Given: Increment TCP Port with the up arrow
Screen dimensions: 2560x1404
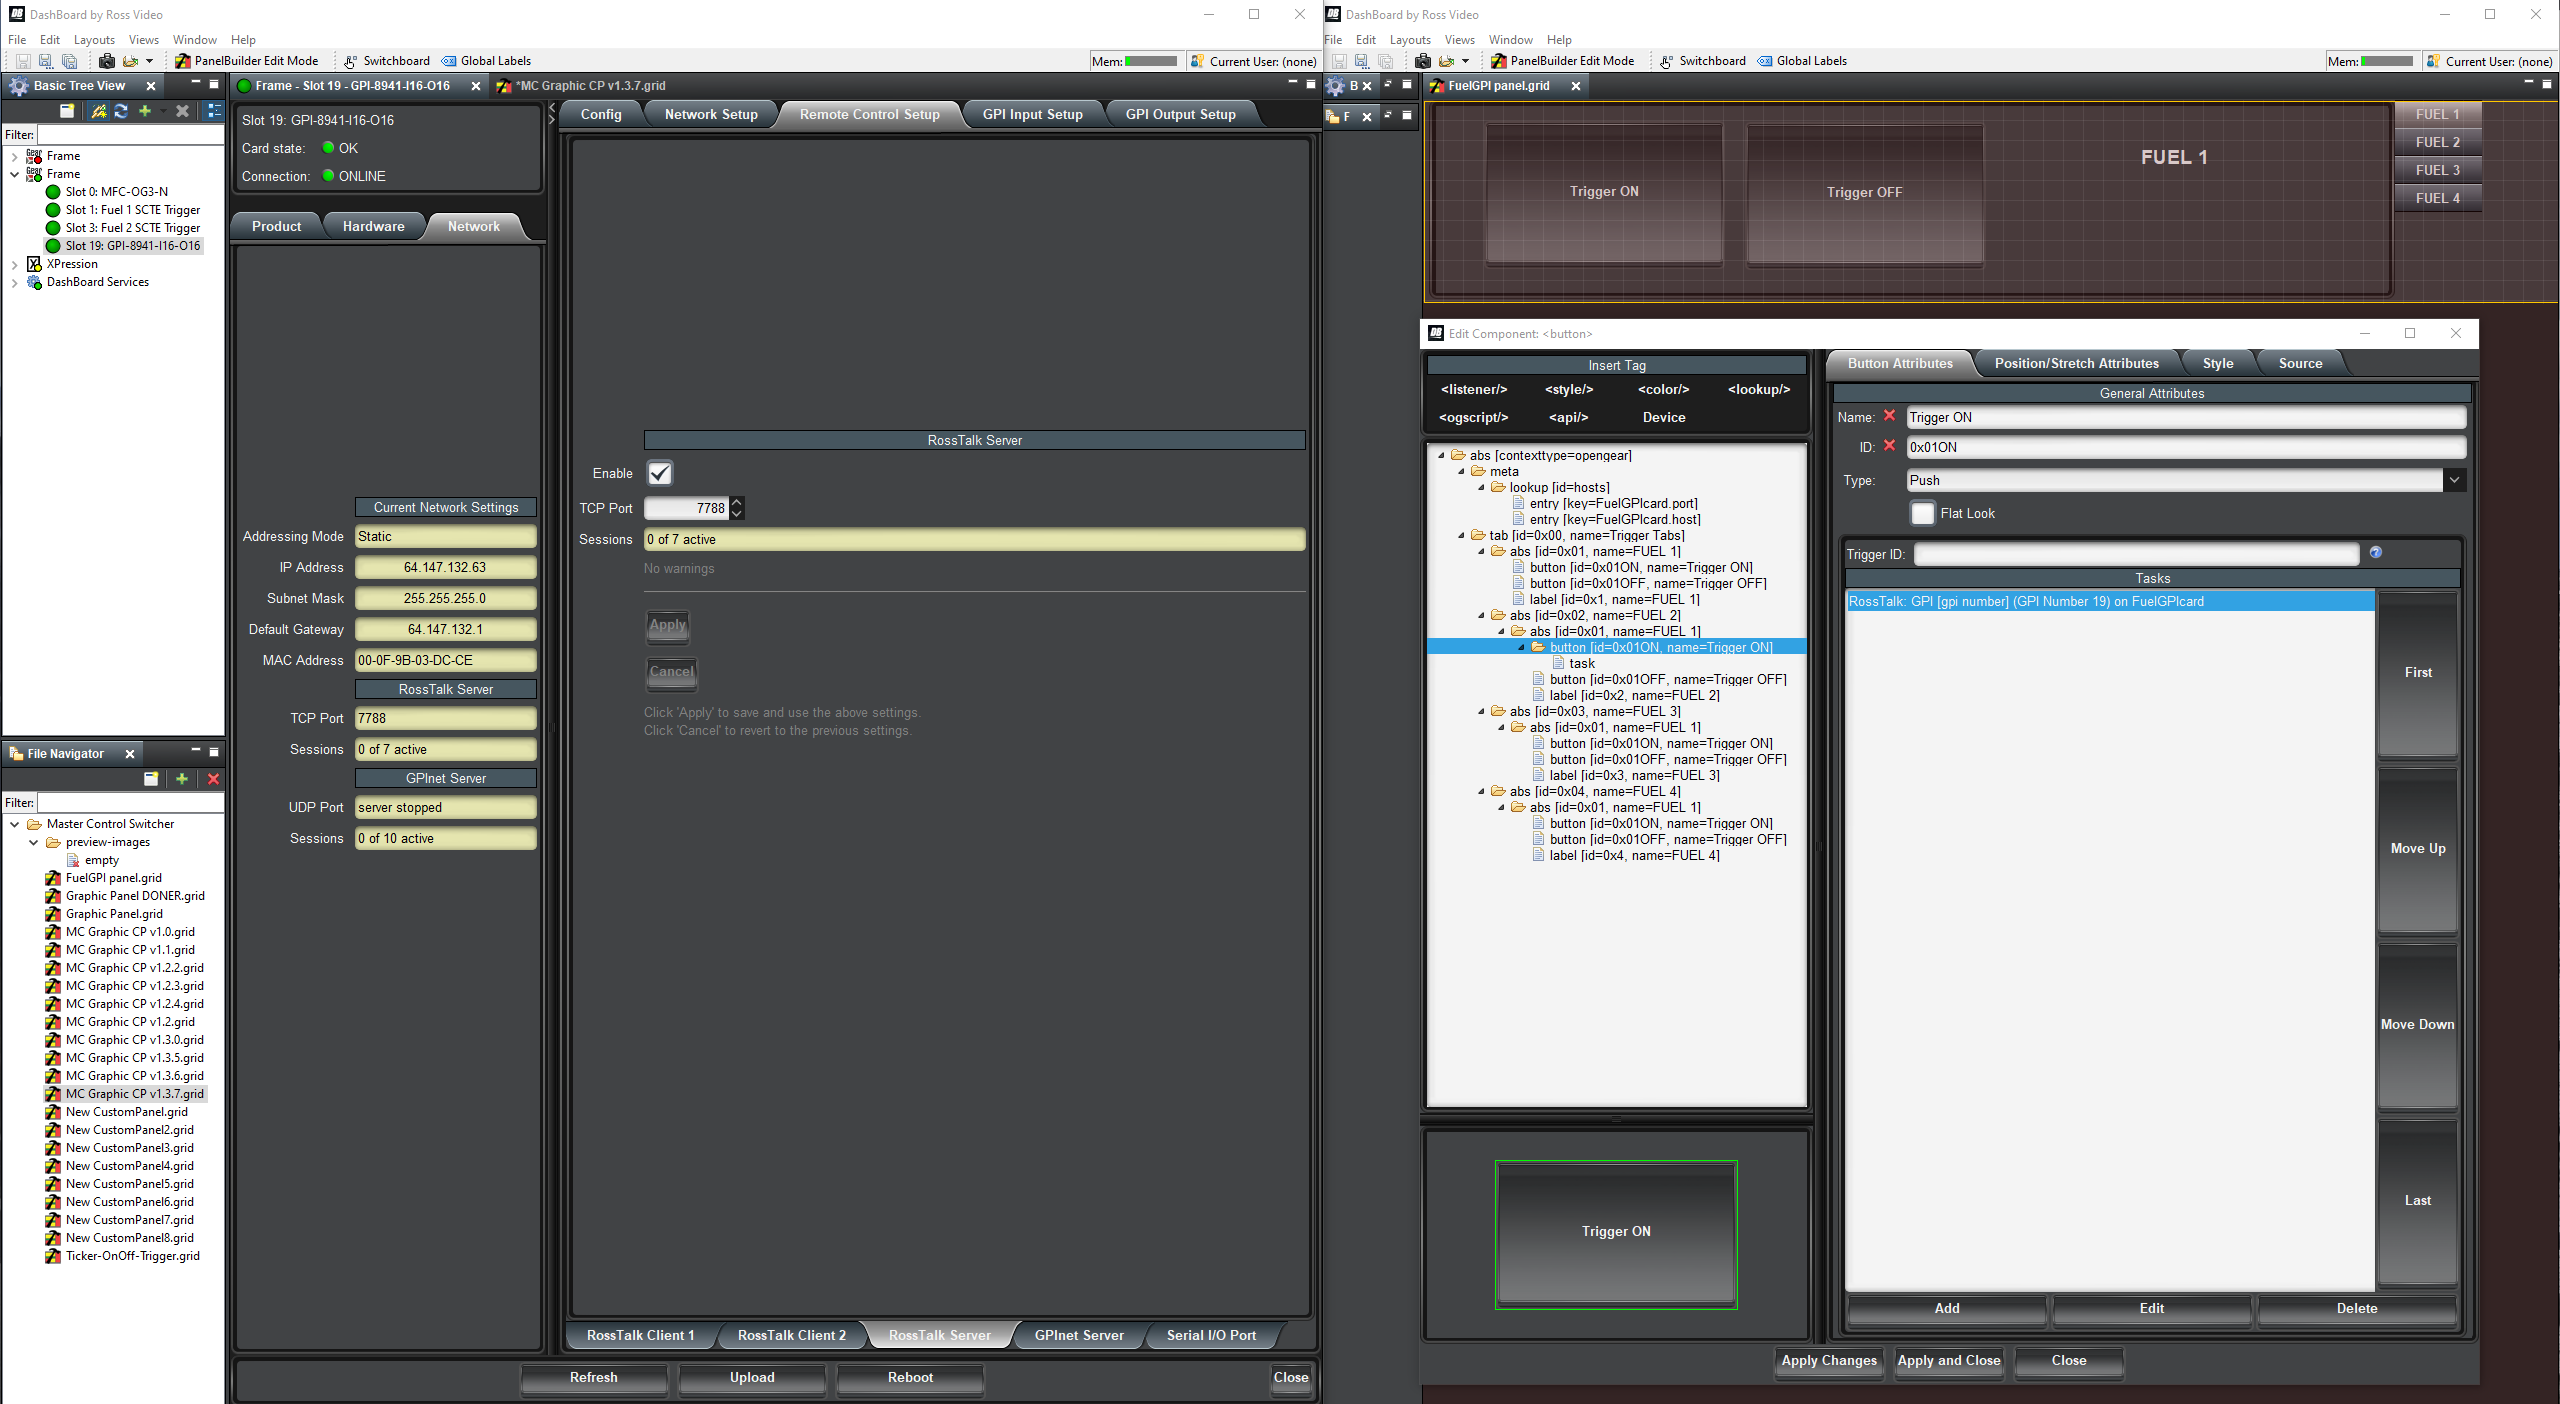Looking at the screenshot, I should tap(737, 502).
